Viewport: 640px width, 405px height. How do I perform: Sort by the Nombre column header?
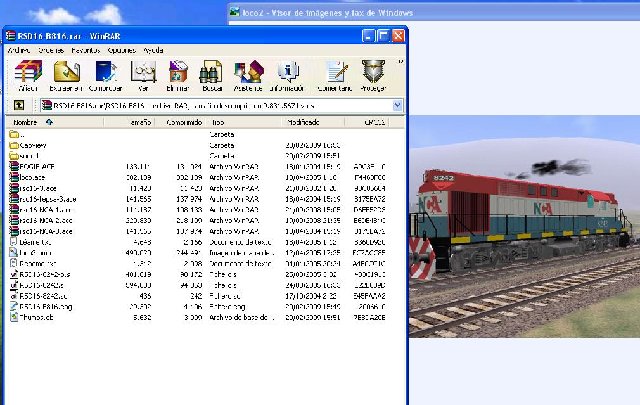tap(25, 122)
